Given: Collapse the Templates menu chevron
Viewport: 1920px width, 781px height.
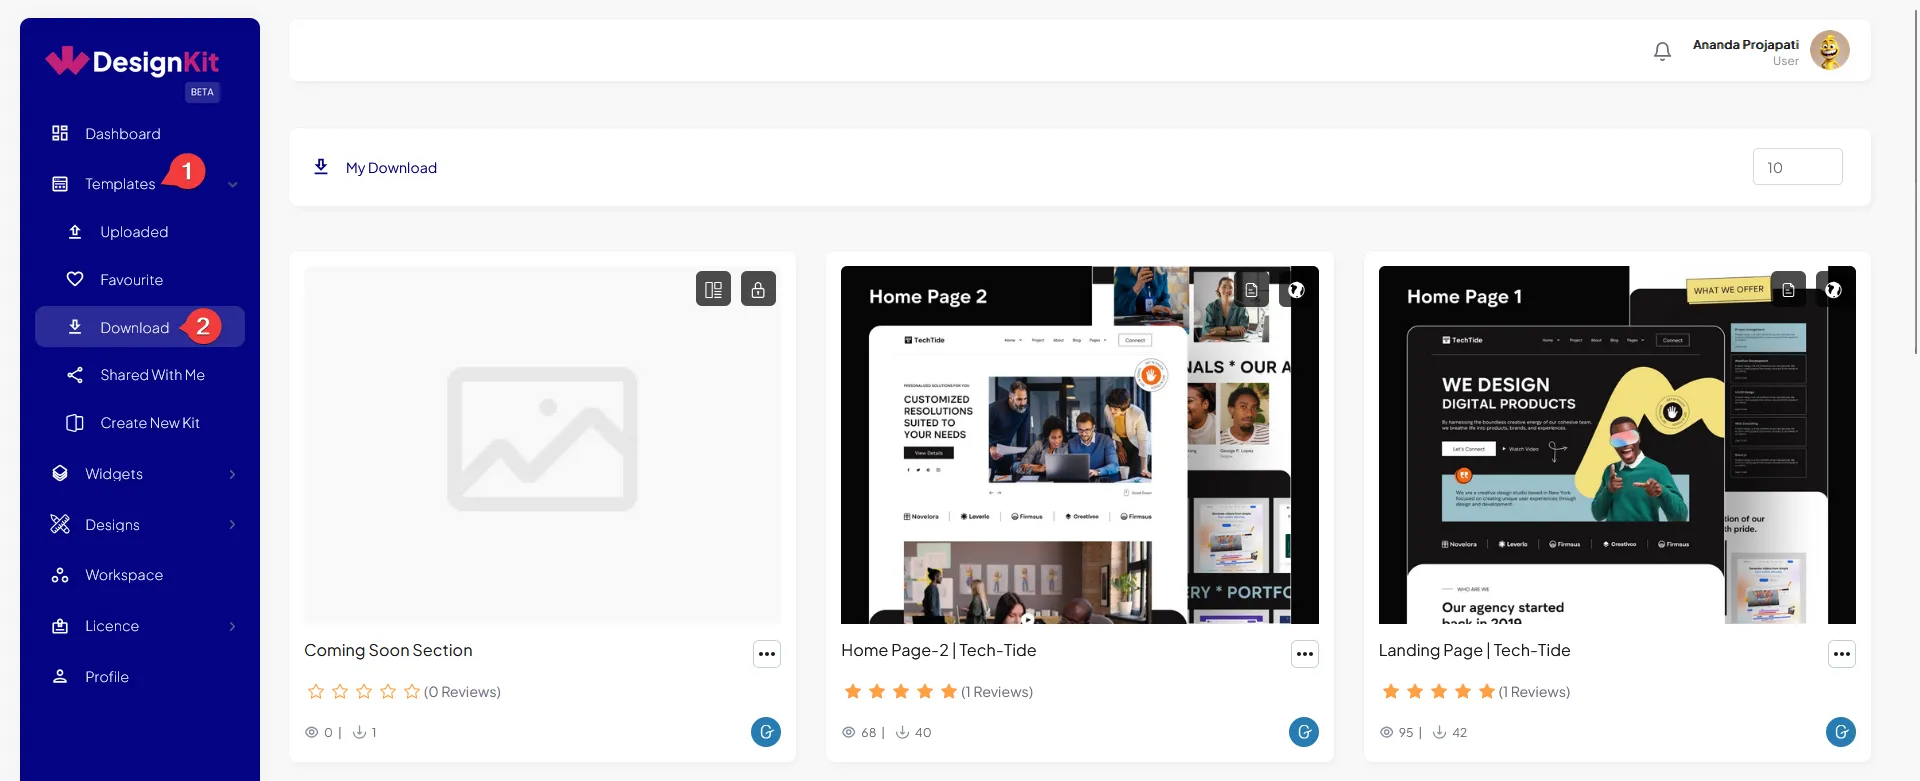Looking at the screenshot, I should (232, 185).
